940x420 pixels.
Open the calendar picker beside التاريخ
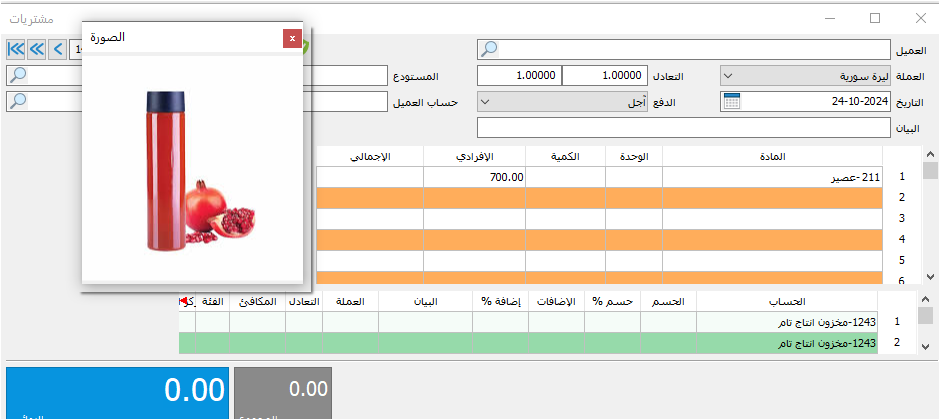click(731, 101)
